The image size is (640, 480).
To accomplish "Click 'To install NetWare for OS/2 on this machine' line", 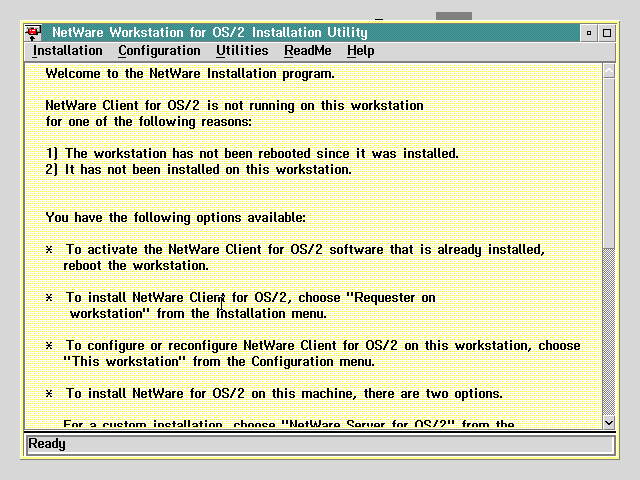I will [274, 394].
